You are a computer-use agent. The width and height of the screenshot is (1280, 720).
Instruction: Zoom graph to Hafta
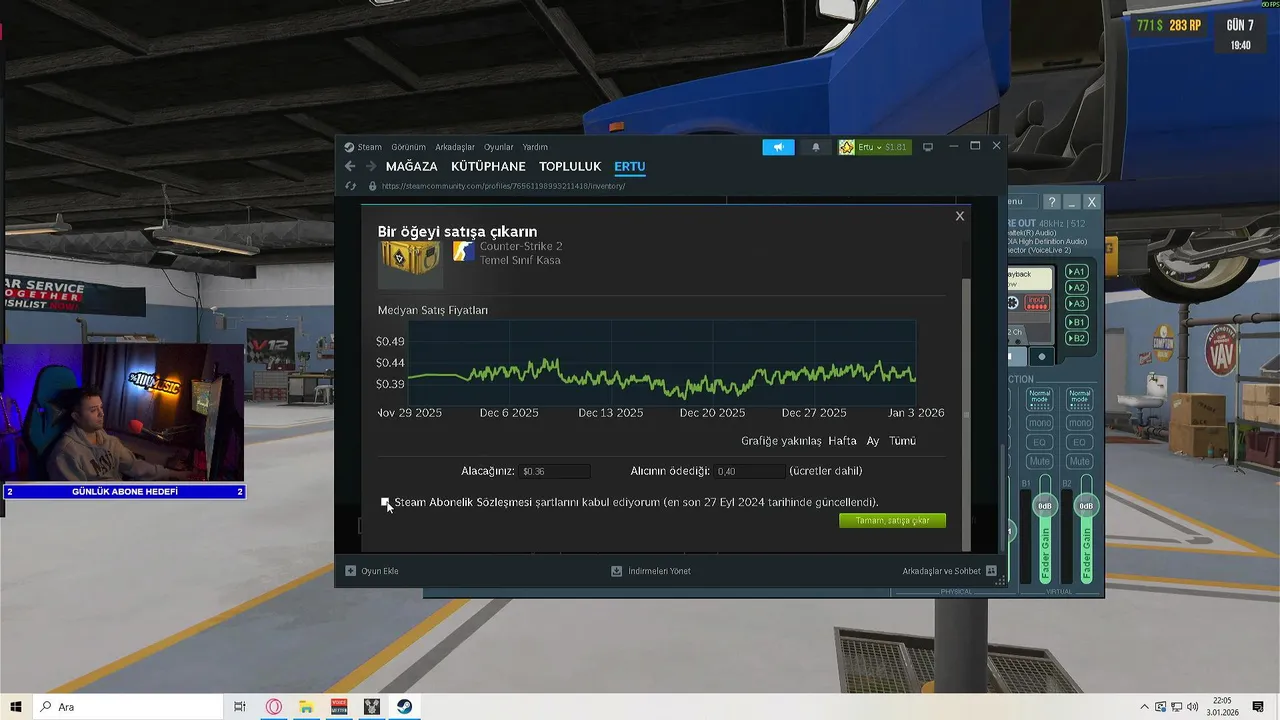842,441
